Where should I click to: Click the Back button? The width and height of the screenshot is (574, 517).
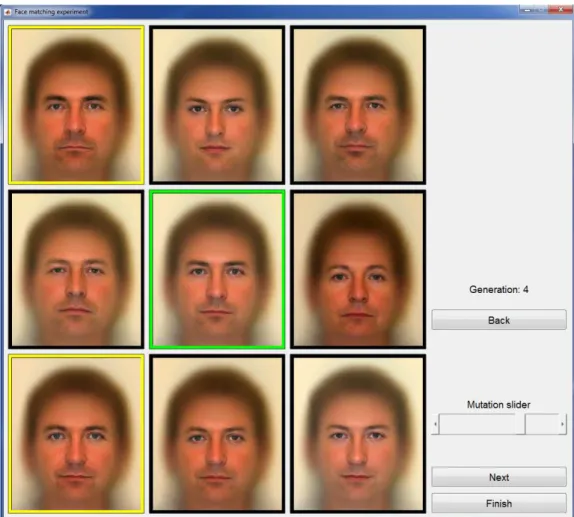tap(499, 320)
